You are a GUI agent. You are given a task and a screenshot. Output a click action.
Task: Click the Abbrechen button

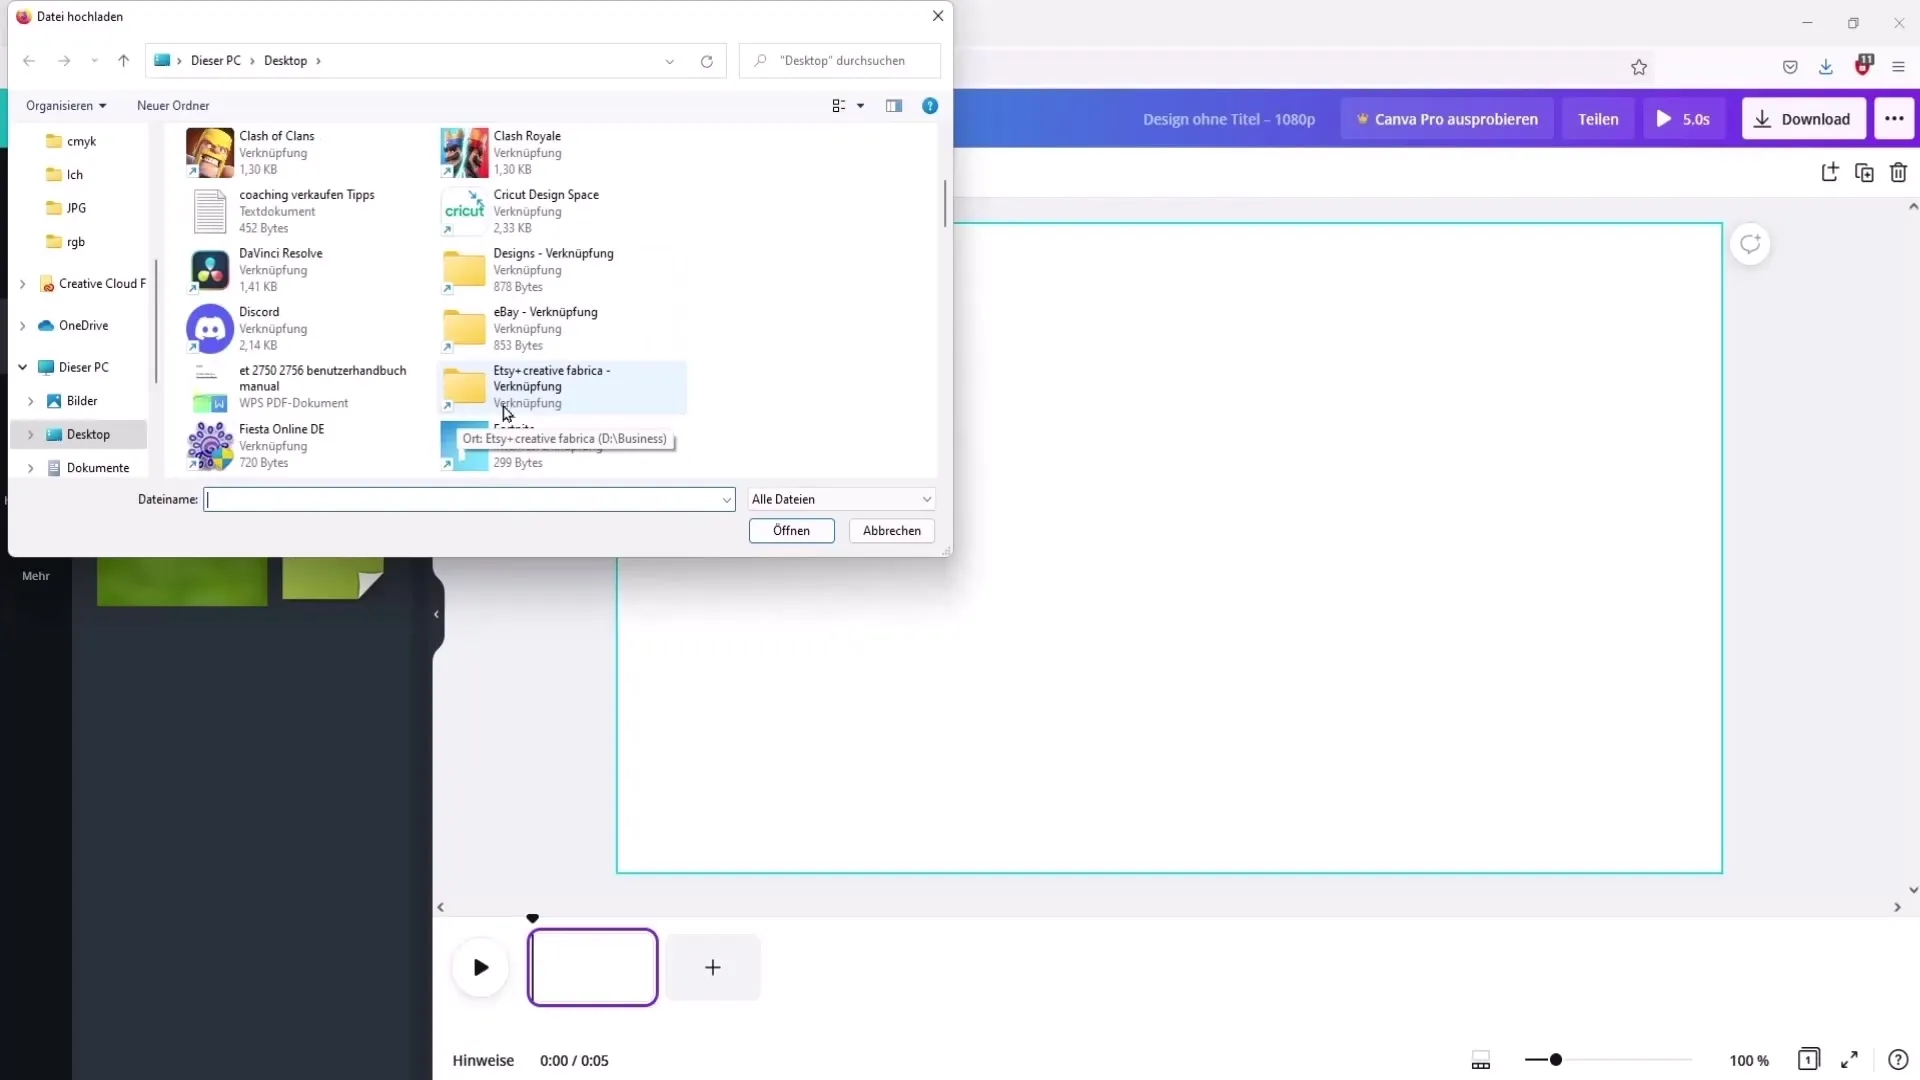(x=892, y=531)
